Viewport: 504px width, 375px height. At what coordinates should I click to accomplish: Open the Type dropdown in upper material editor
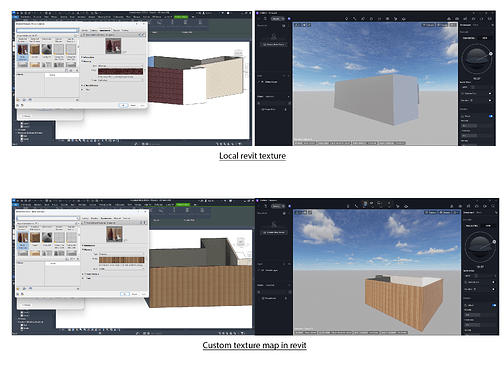121,66
